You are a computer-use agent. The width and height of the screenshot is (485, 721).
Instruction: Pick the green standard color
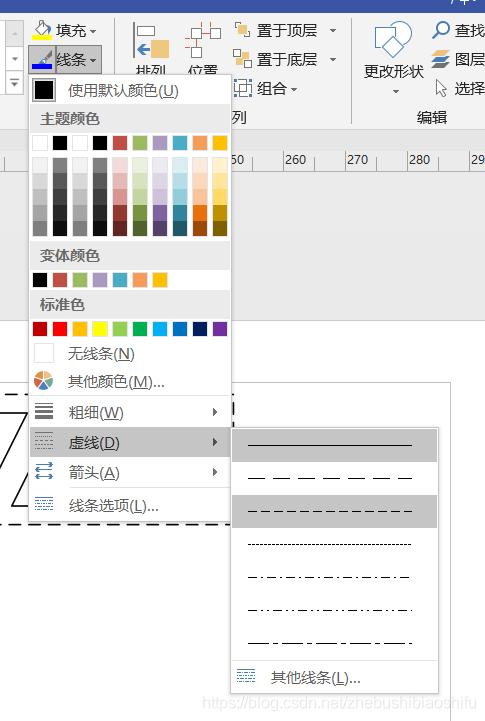[140, 329]
